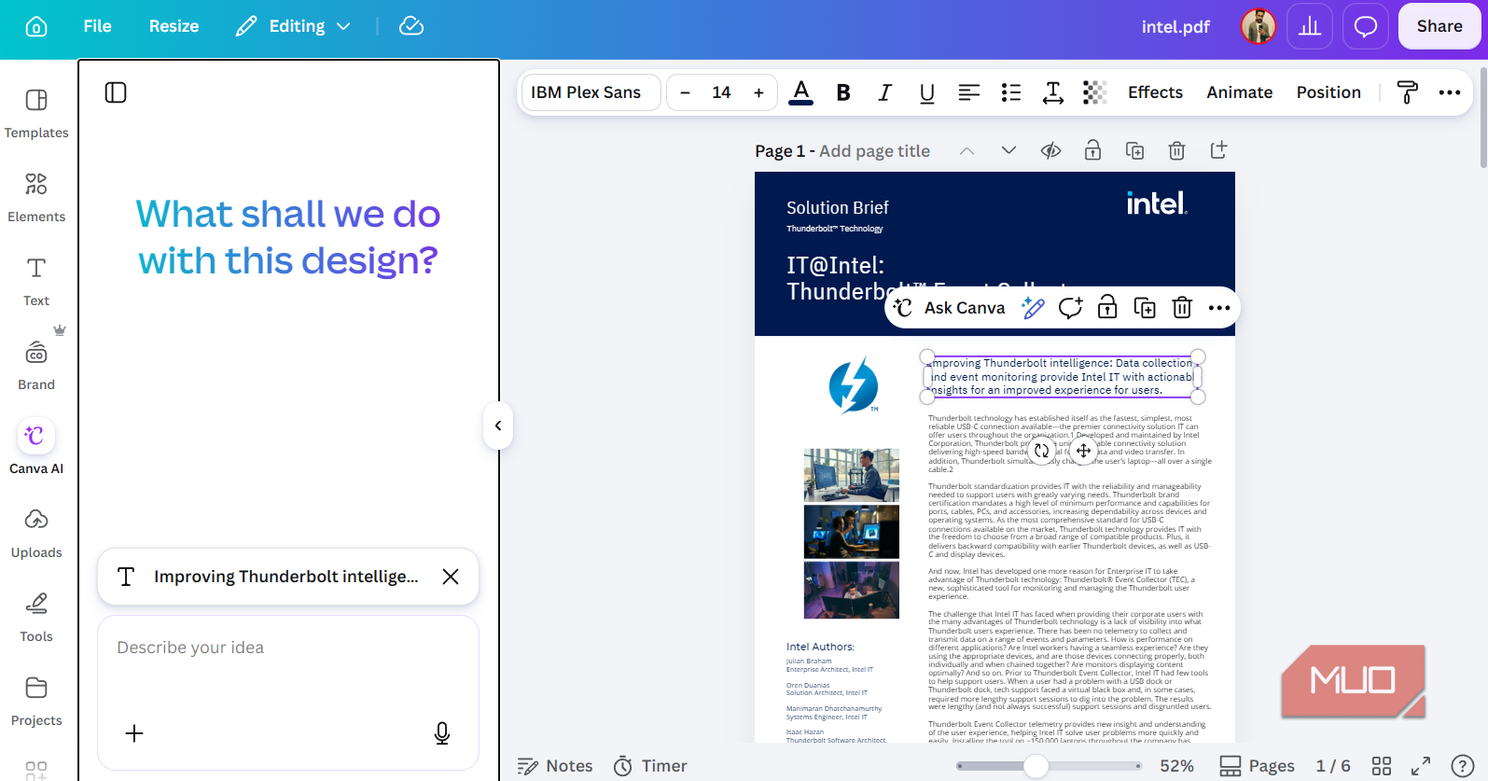1488x781 pixels.
Task: Go to Canva home icon
Action: tap(36, 26)
